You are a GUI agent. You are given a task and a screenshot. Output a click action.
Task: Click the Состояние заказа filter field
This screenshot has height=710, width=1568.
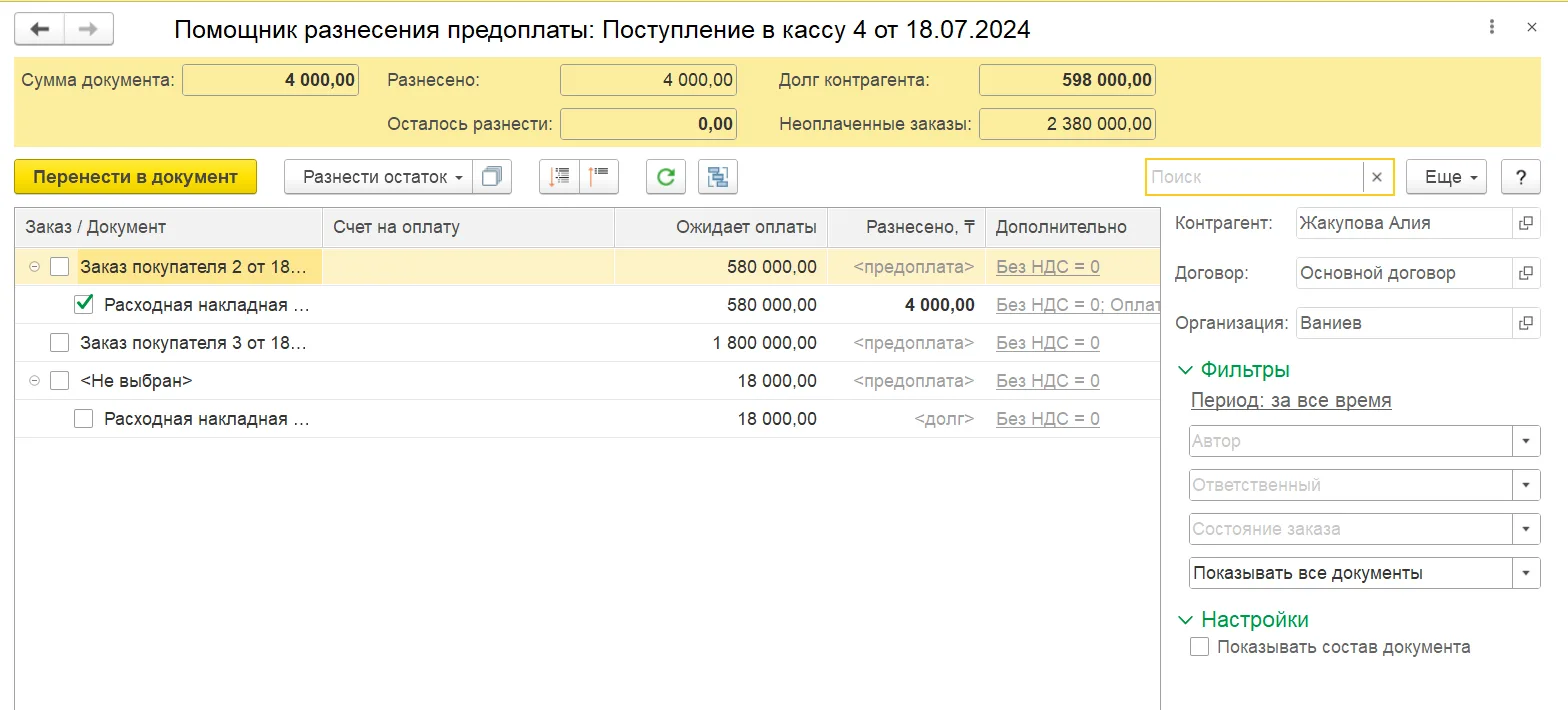coord(1351,529)
